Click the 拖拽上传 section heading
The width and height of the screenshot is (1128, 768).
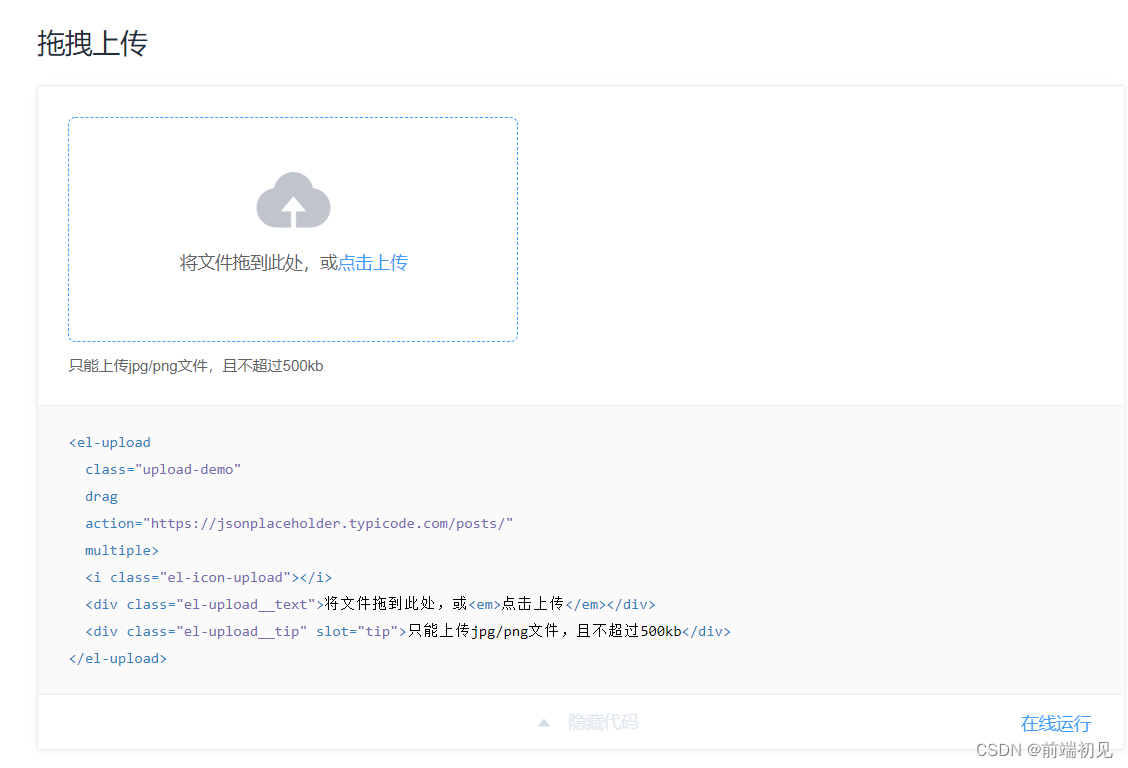(93, 44)
